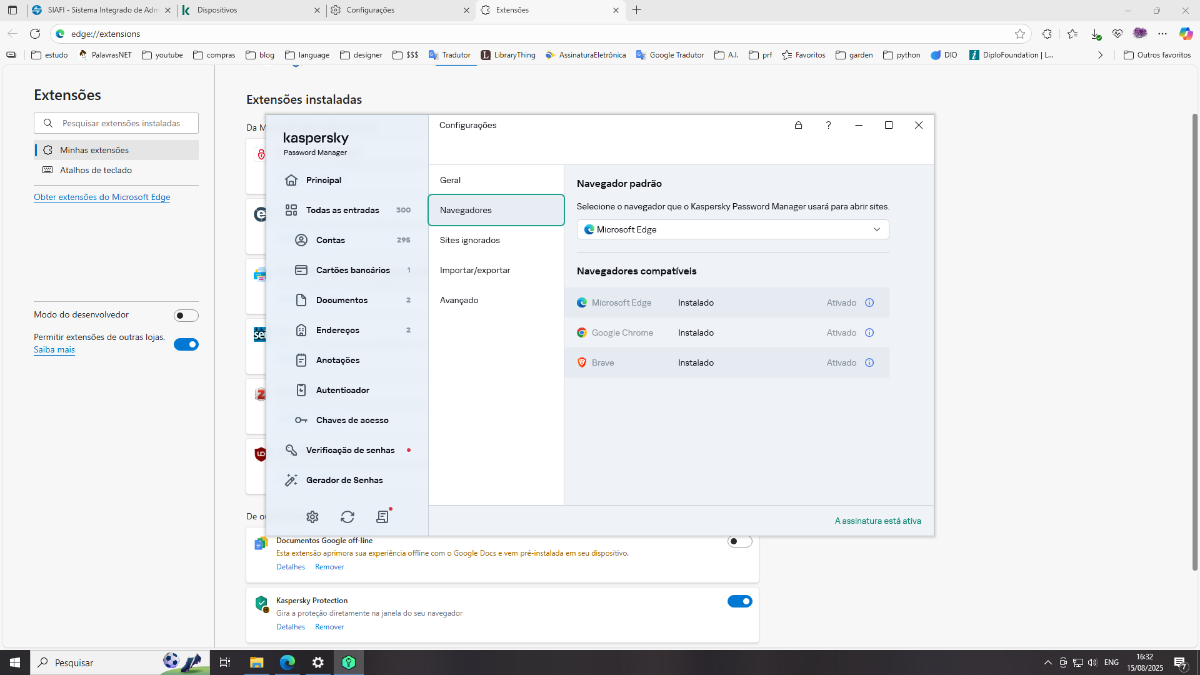Lock the Kaspersky vault via padlock icon
Screen dimensions: 1200x675
[x=798, y=125]
